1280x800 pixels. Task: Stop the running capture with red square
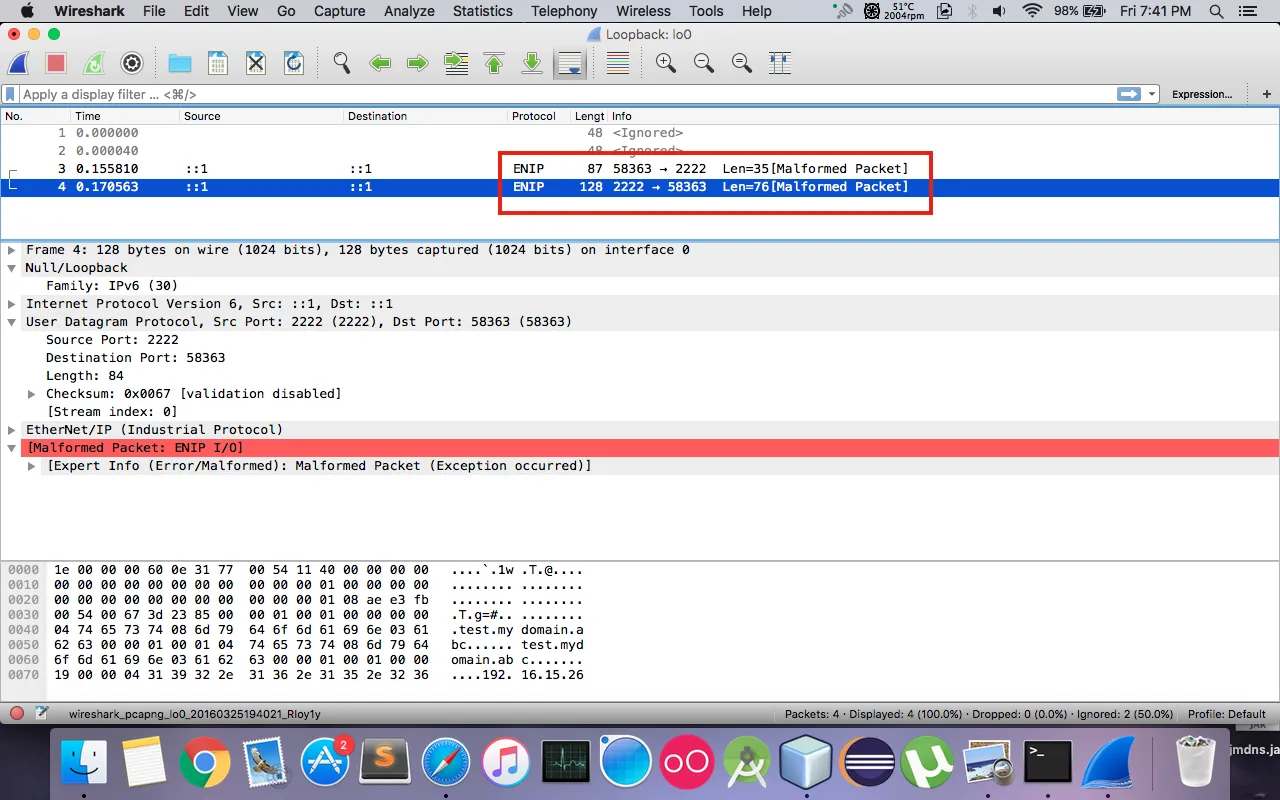pos(56,63)
